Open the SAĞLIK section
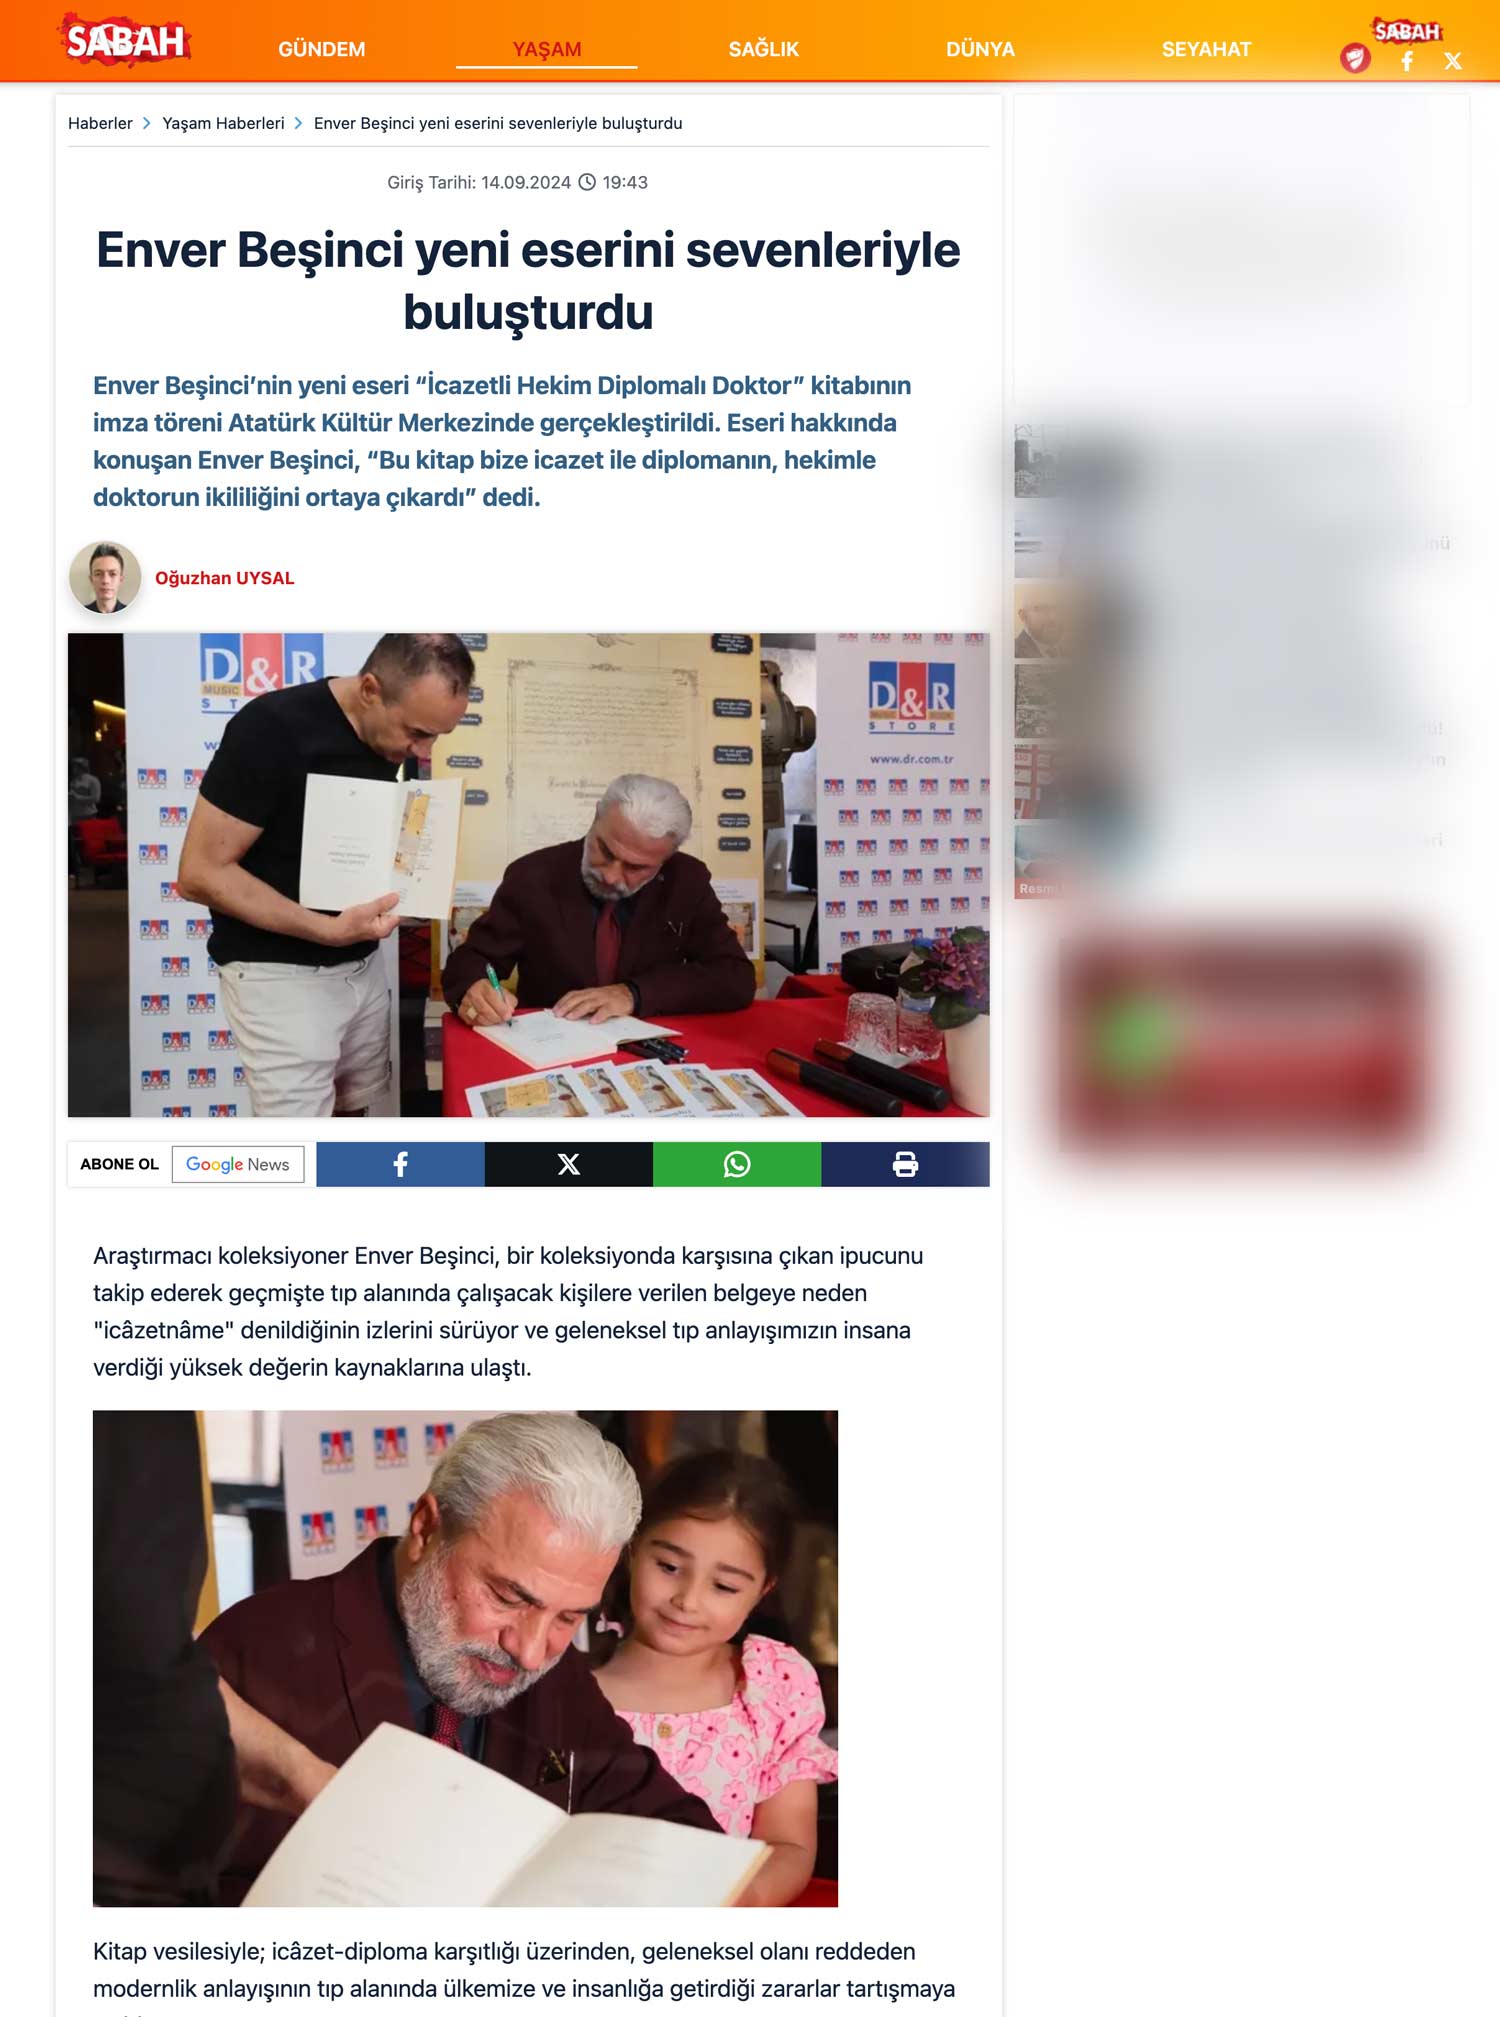1500x2017 pixels. click(764, 49)
